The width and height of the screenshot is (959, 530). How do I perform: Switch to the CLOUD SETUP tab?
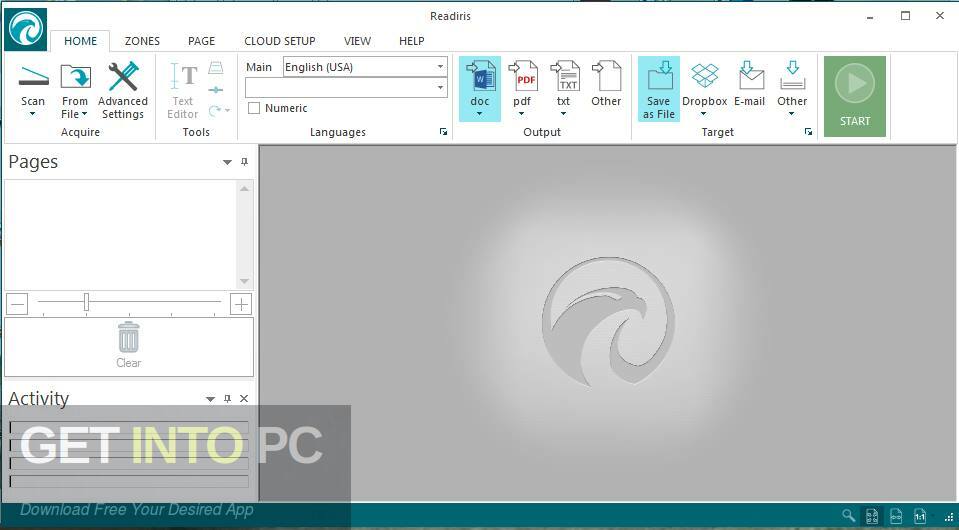pos(280,41)
